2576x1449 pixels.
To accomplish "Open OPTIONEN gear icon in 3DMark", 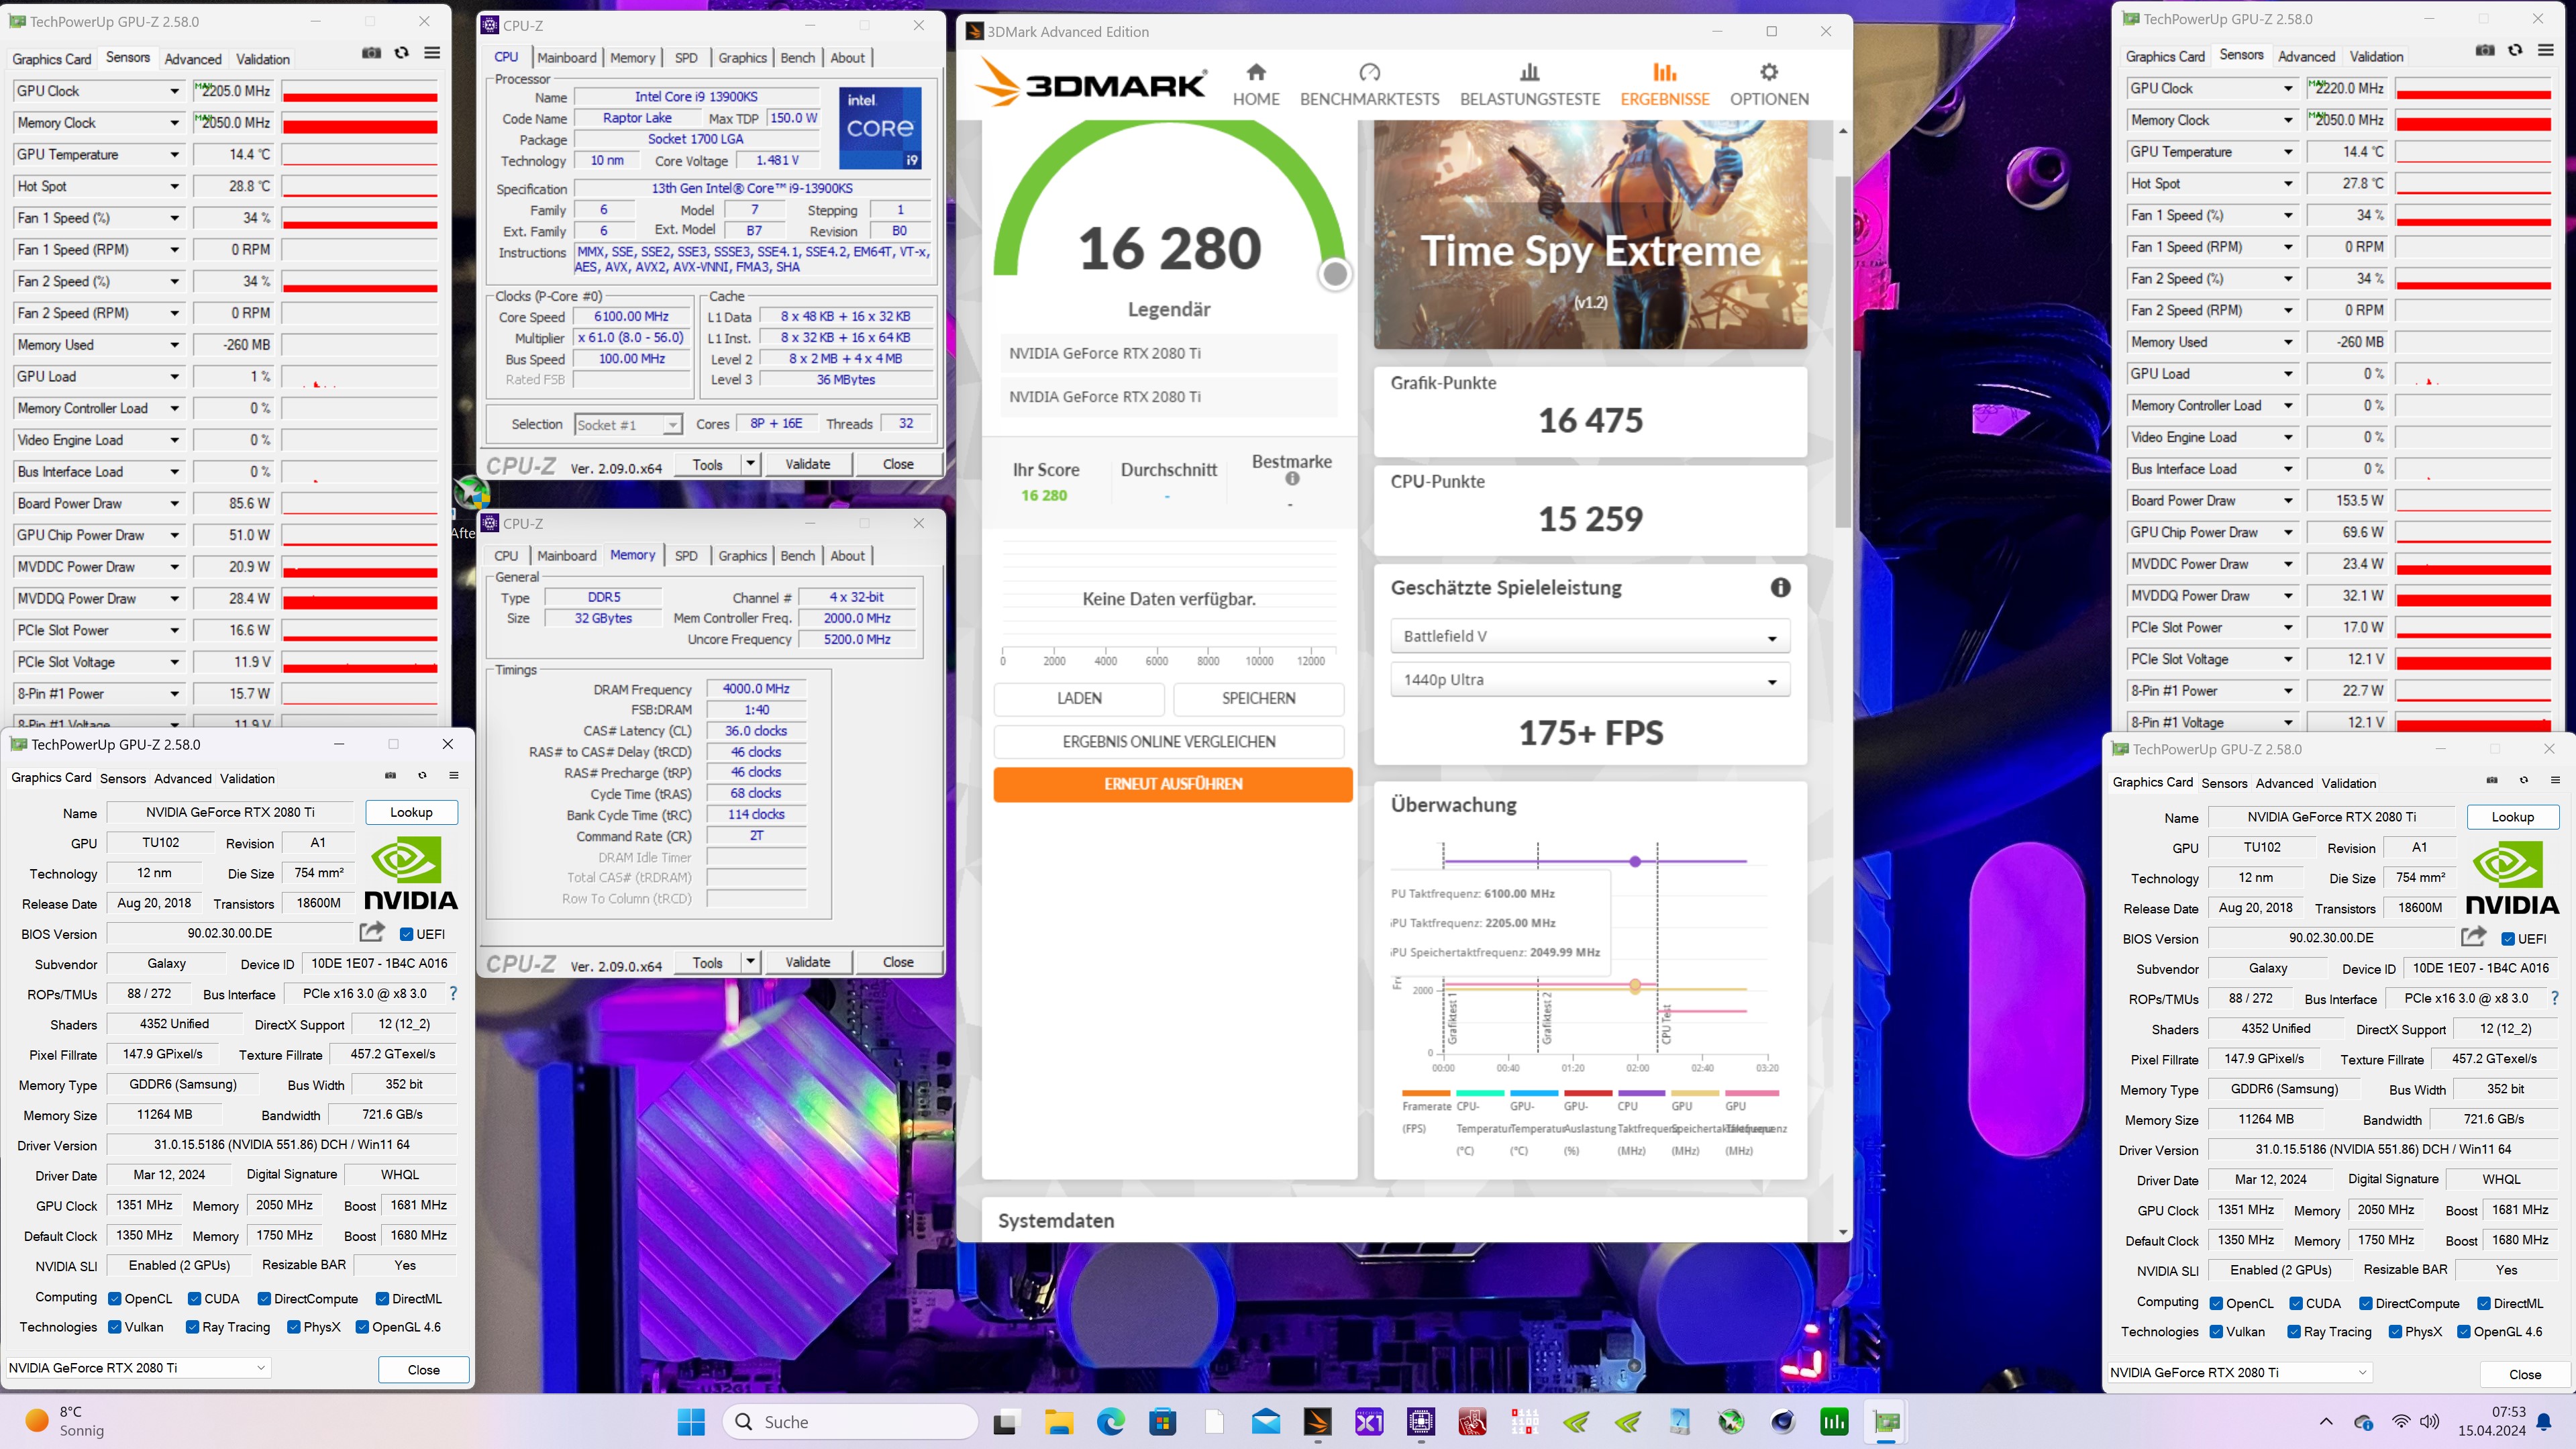I will 1769,72.
